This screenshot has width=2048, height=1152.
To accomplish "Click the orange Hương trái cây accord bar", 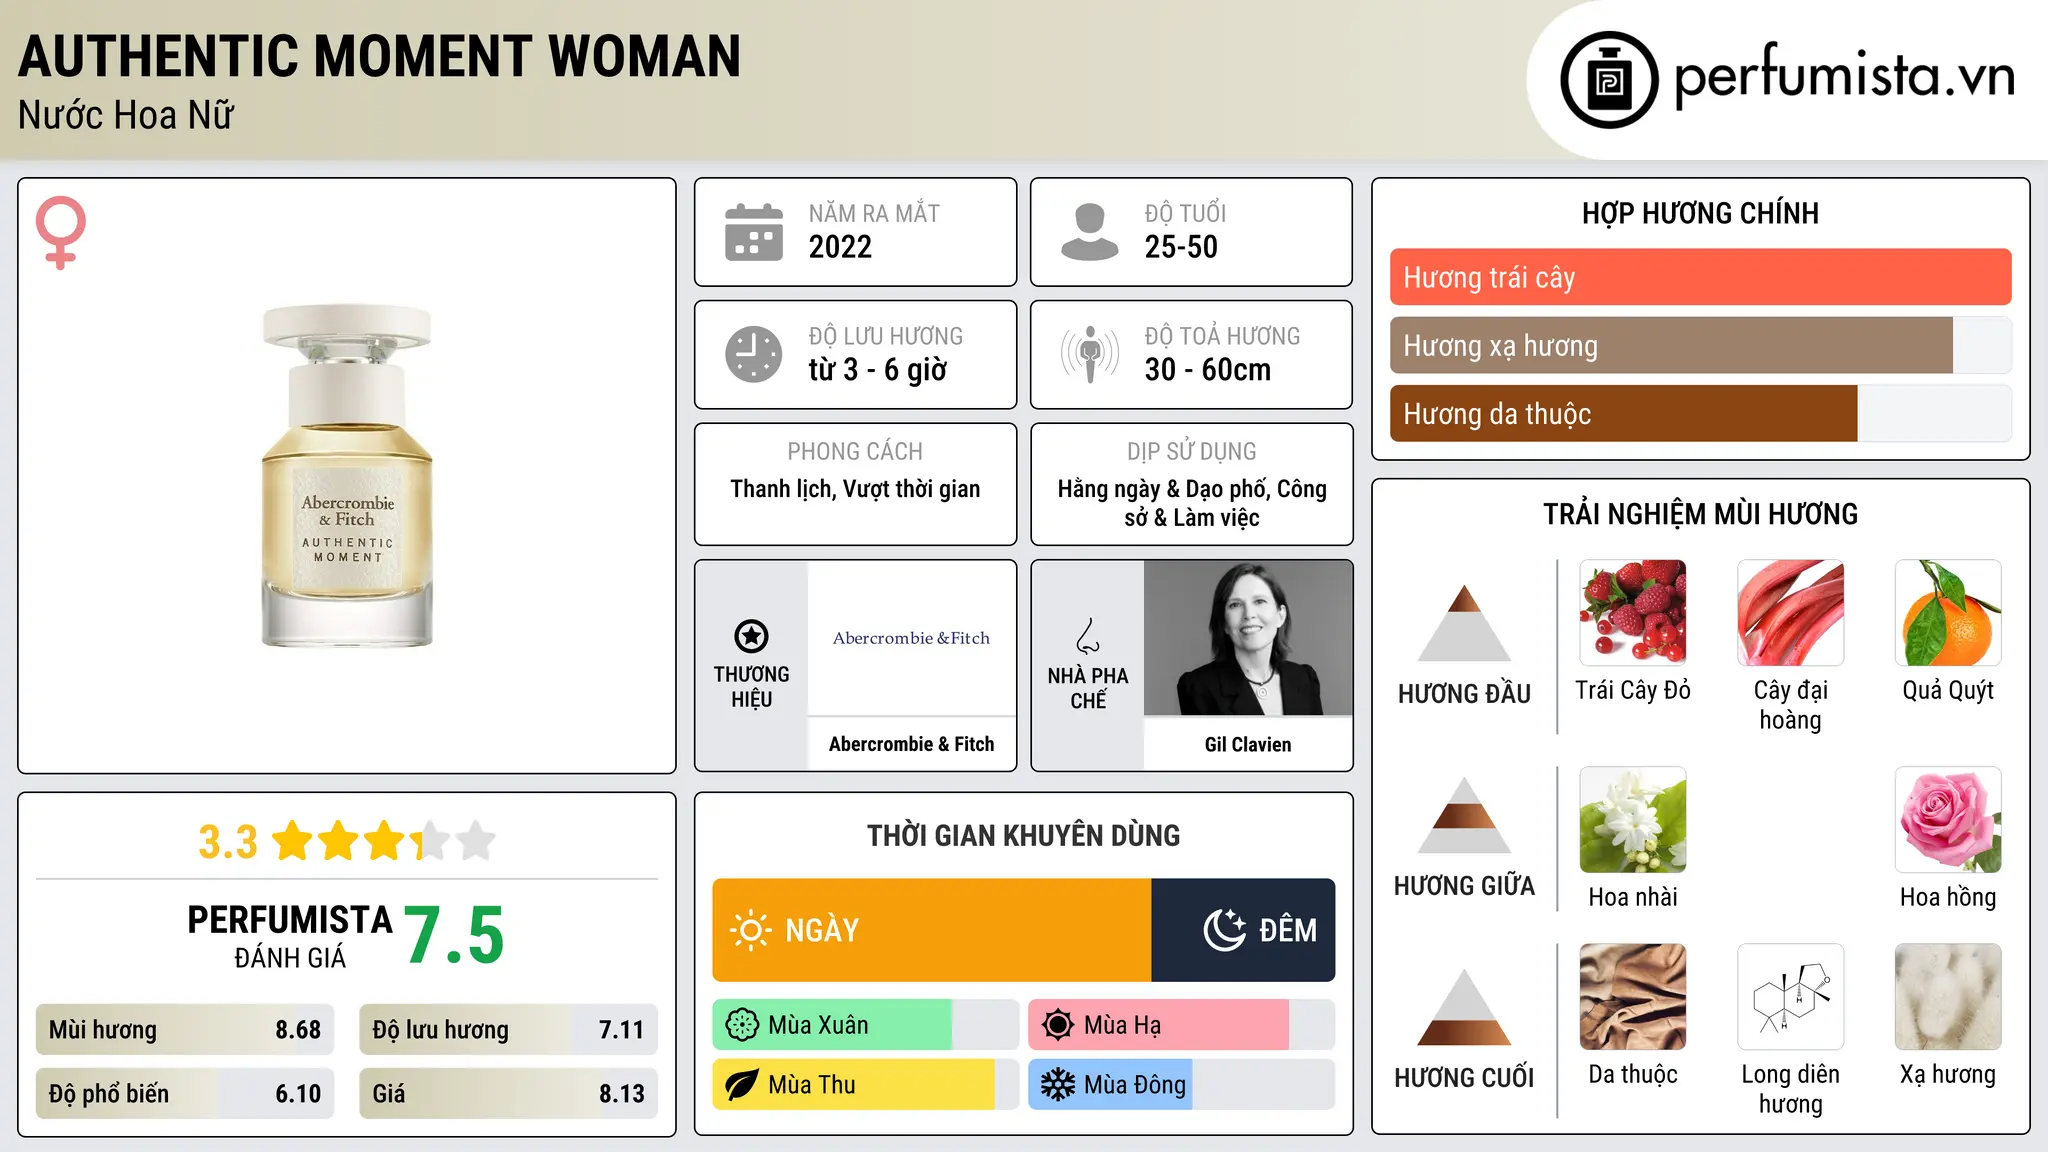I will tap(1701, 277).
